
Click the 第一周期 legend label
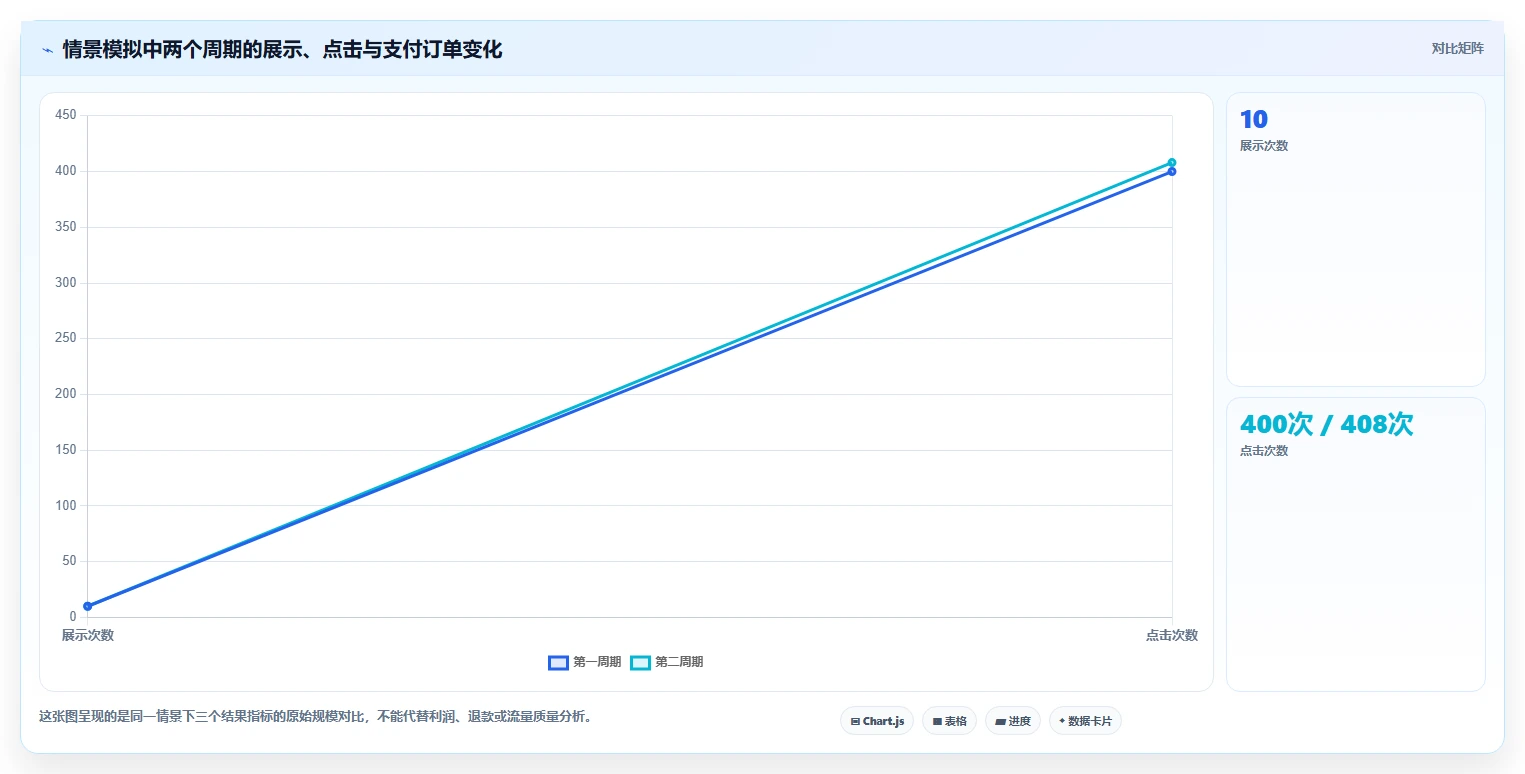597,662
